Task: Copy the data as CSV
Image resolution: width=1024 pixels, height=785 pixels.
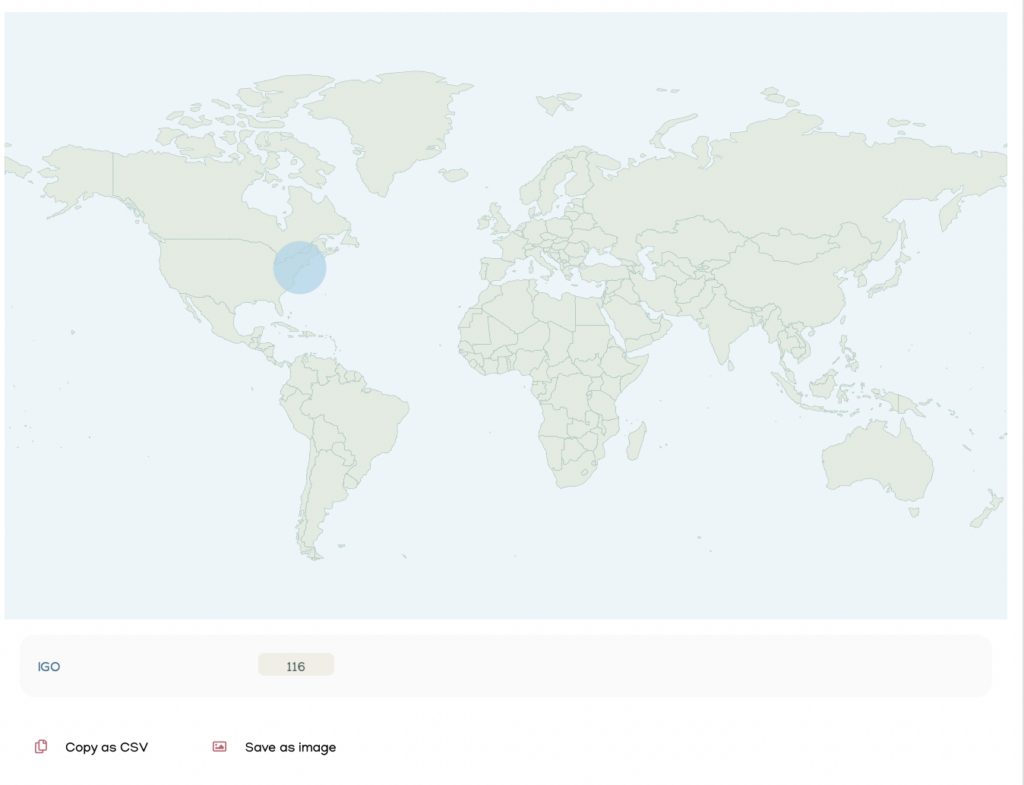Action: (x=106, y=747)
